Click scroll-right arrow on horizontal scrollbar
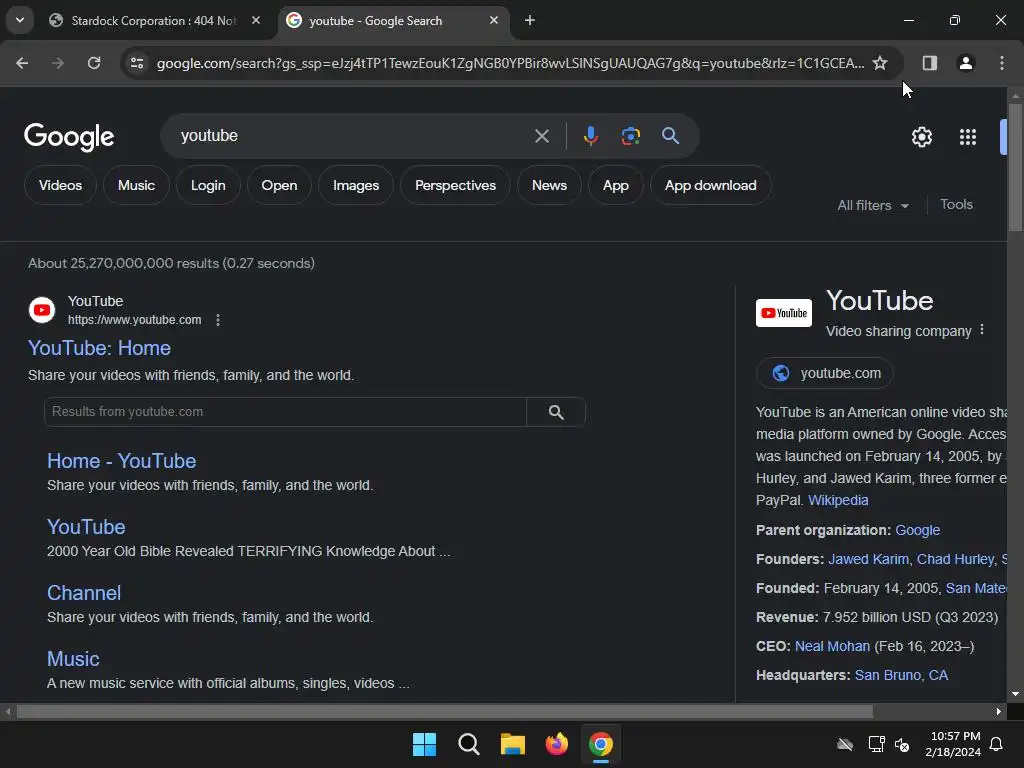The height and width of the screenshot is (768, 1024). tap(999, 711)
